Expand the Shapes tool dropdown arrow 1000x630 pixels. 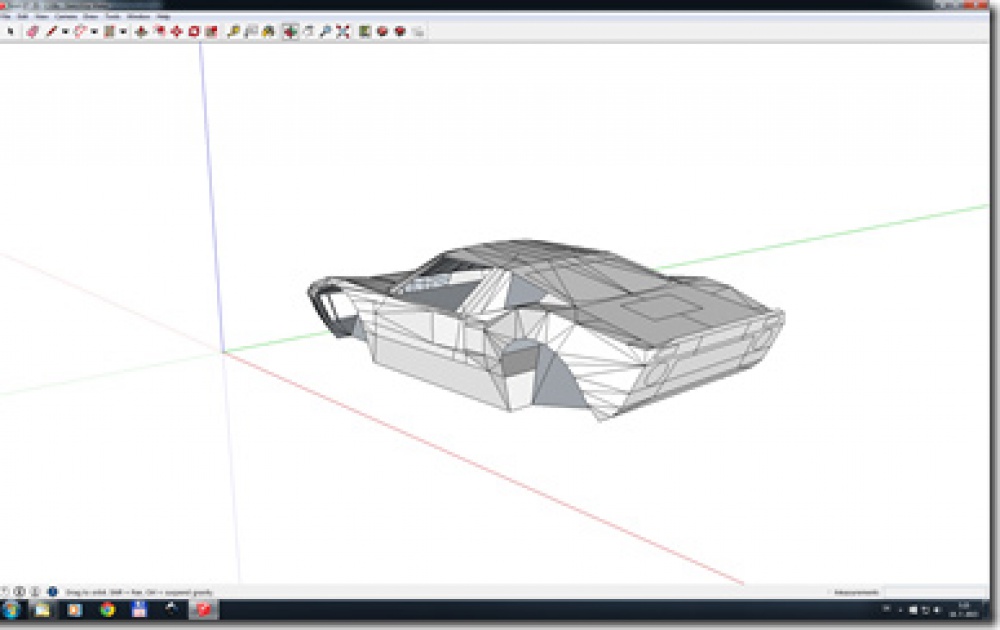coord(122,31)
